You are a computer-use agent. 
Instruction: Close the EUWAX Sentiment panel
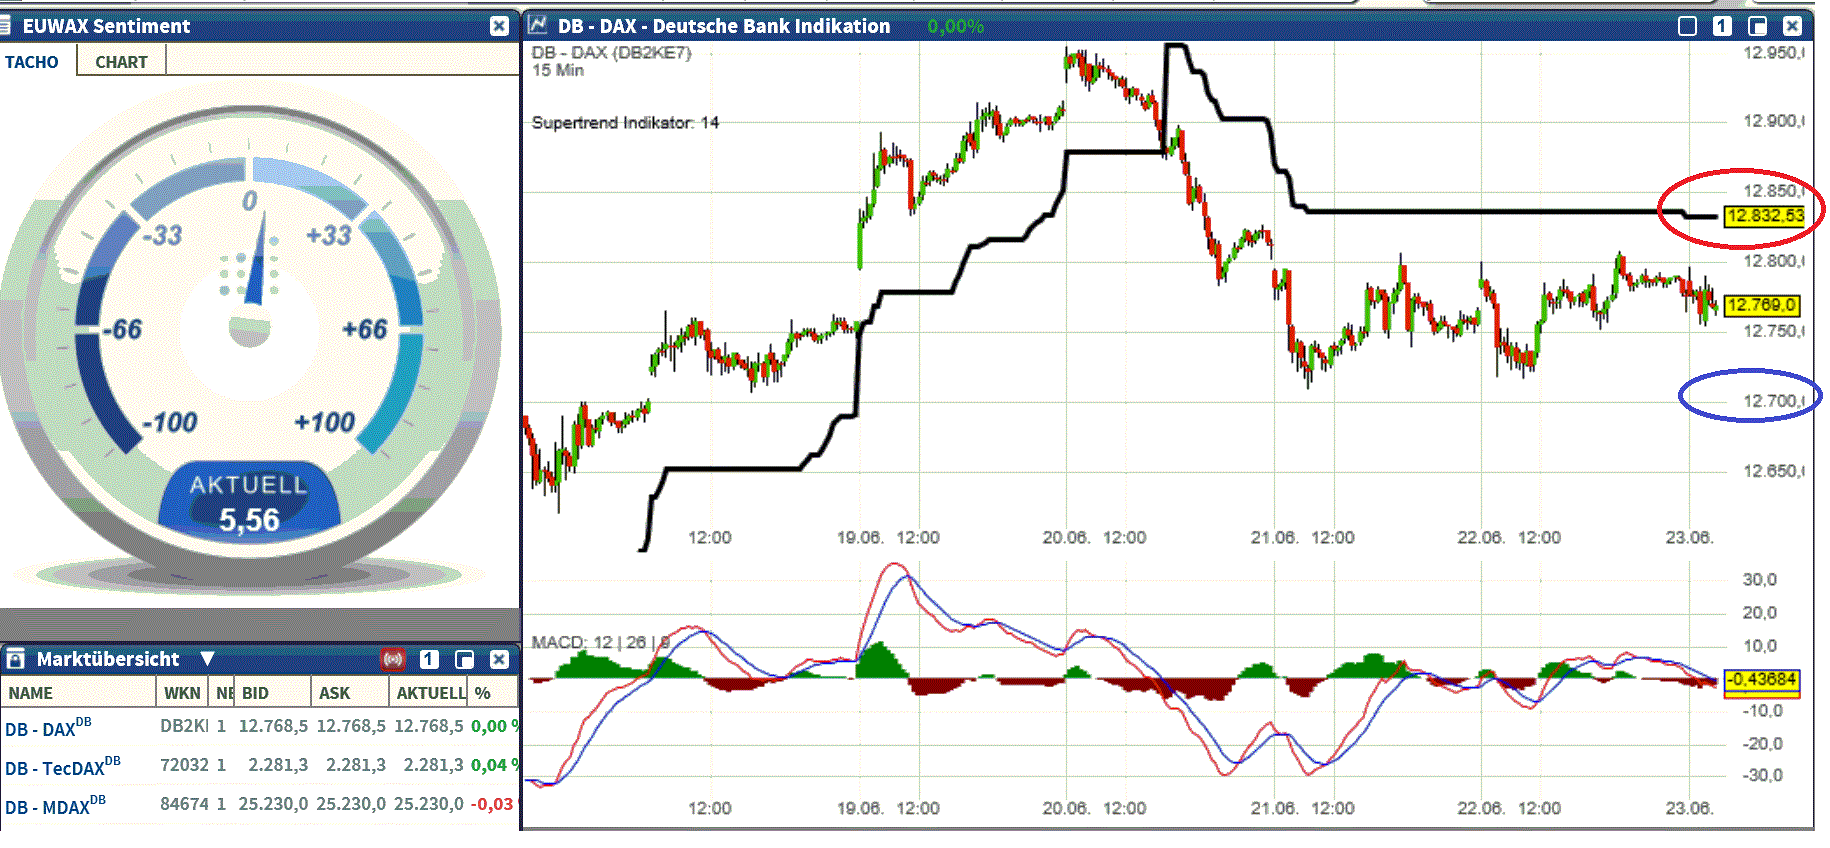point(499,26)
